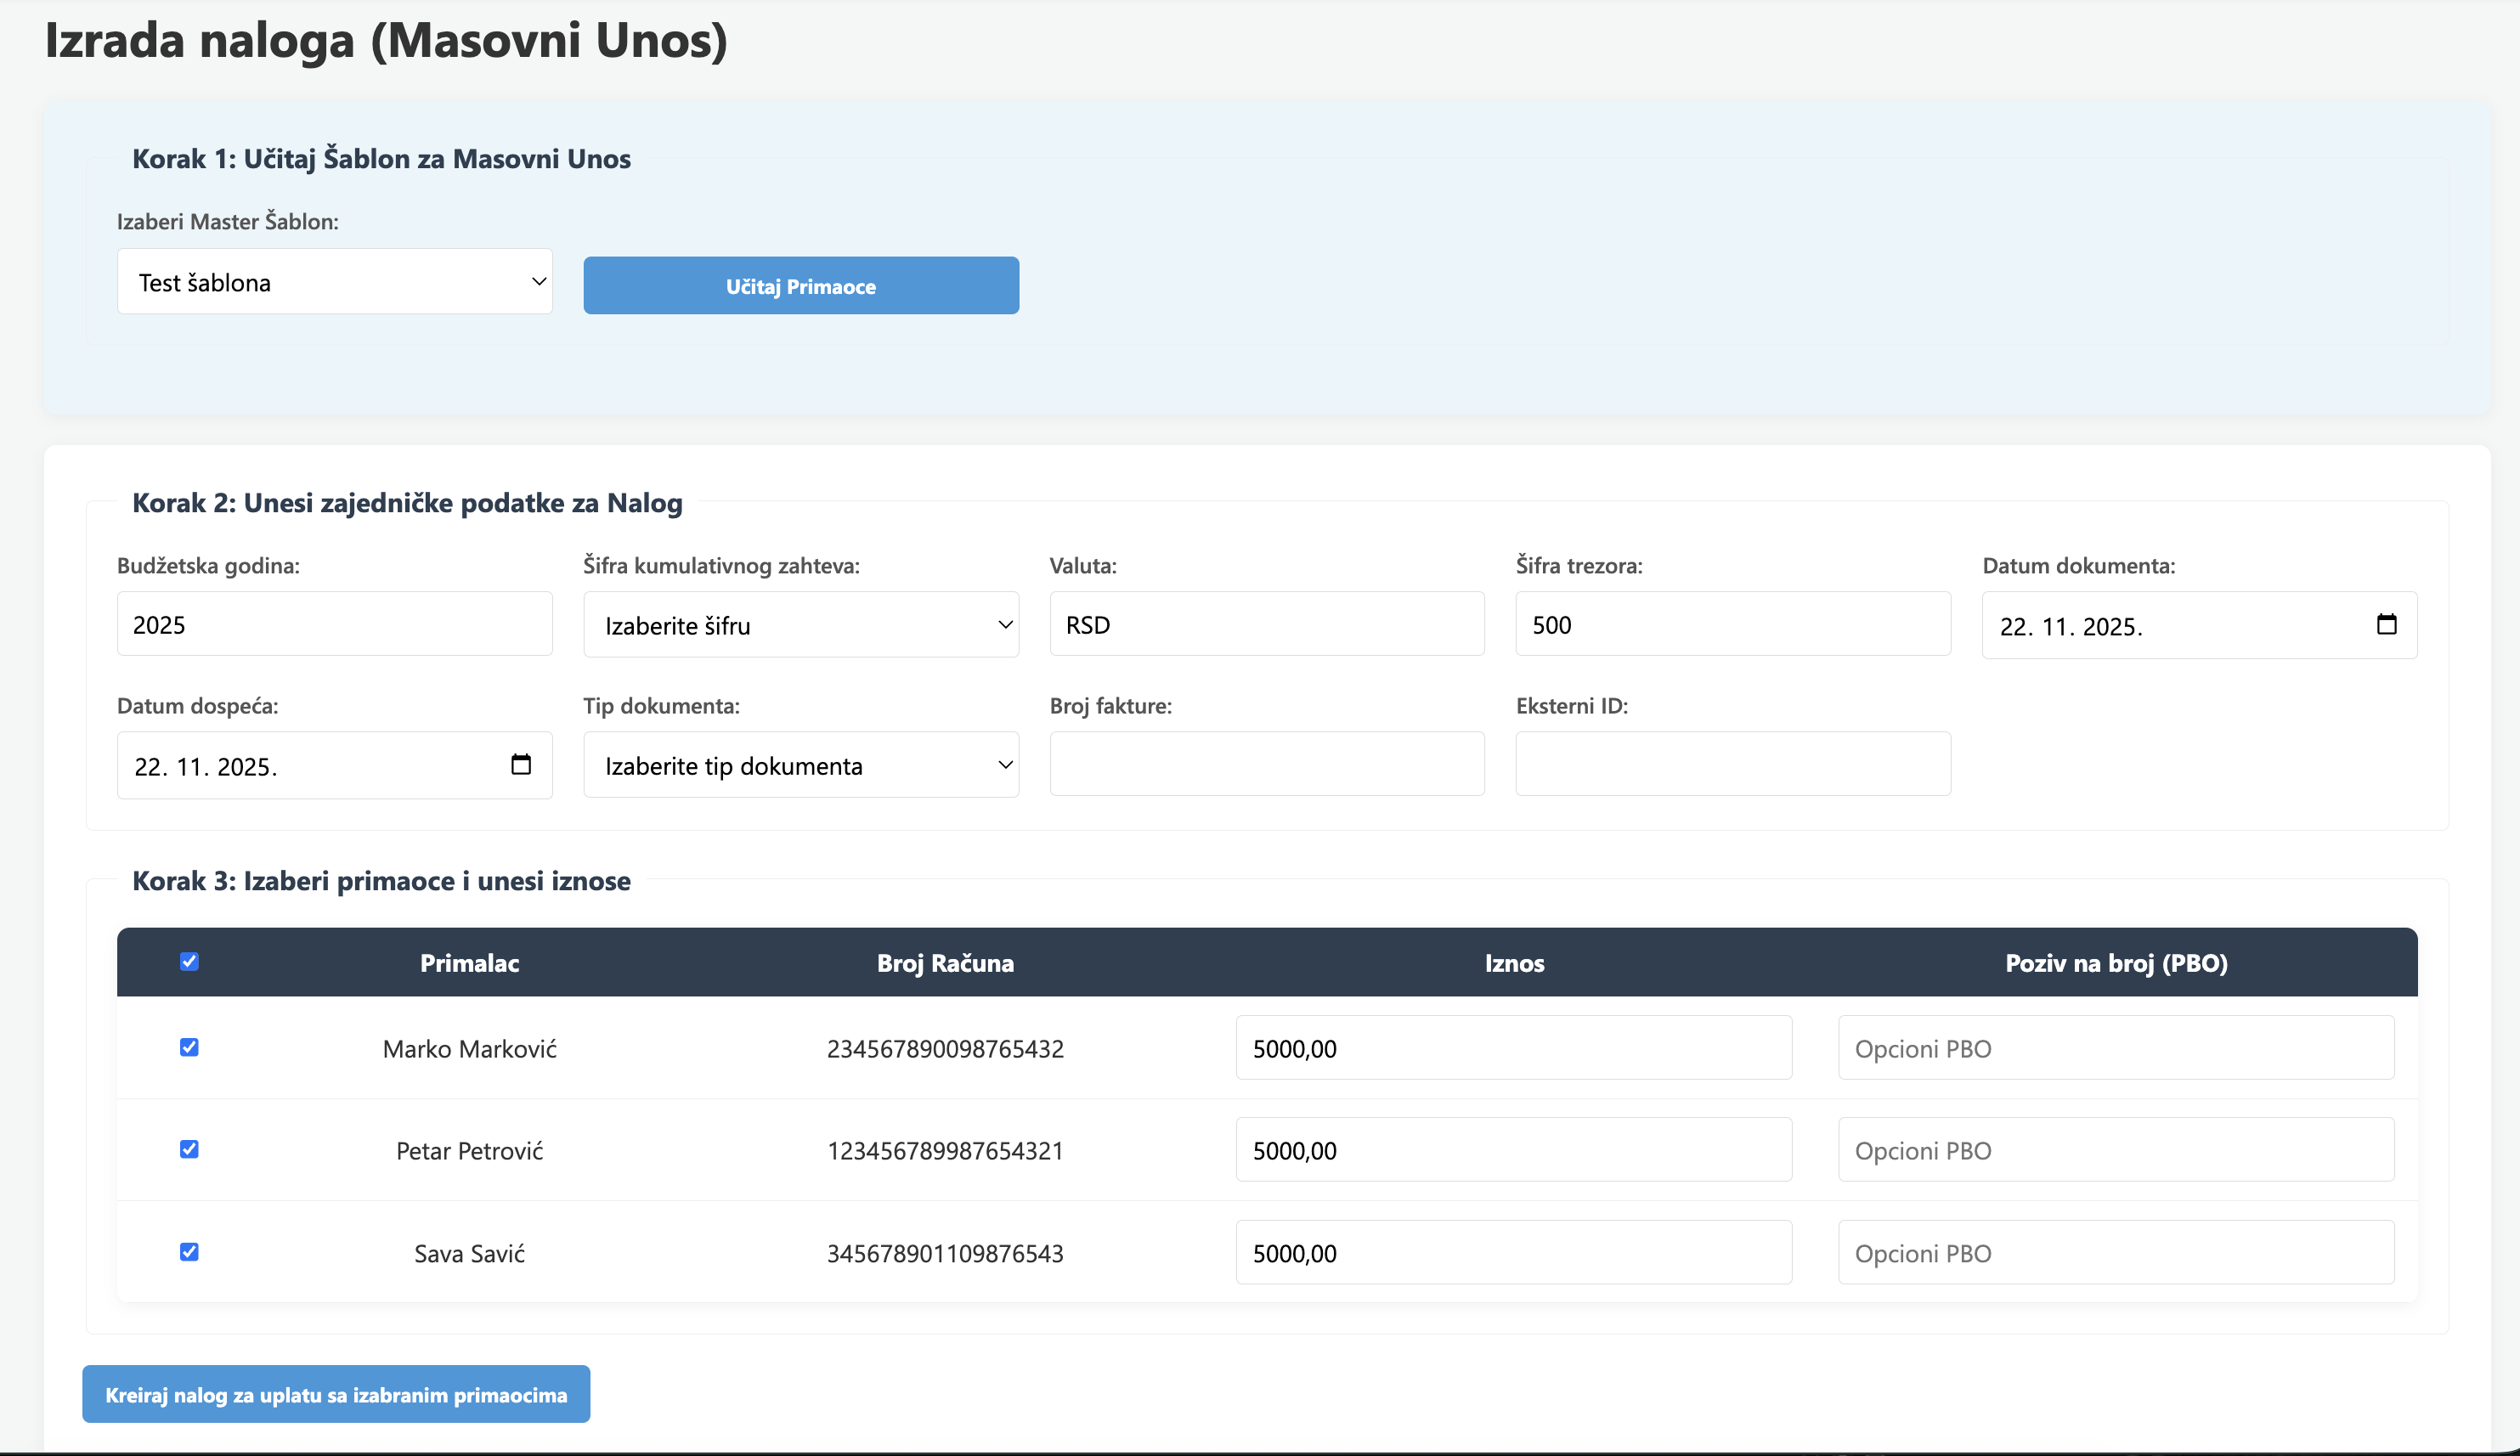Click Marko Marković's Iznos amount field
The height and width of the screenshot is (1456, 2520).
[x=1513, y=1048]
